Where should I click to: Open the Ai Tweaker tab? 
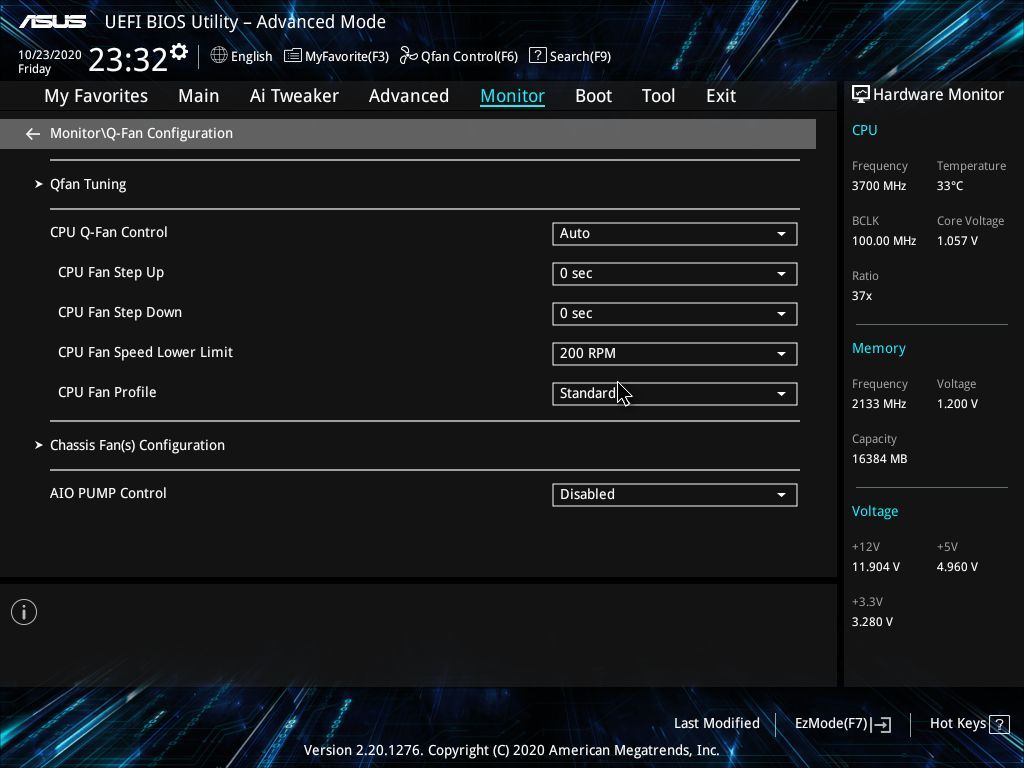294,96
